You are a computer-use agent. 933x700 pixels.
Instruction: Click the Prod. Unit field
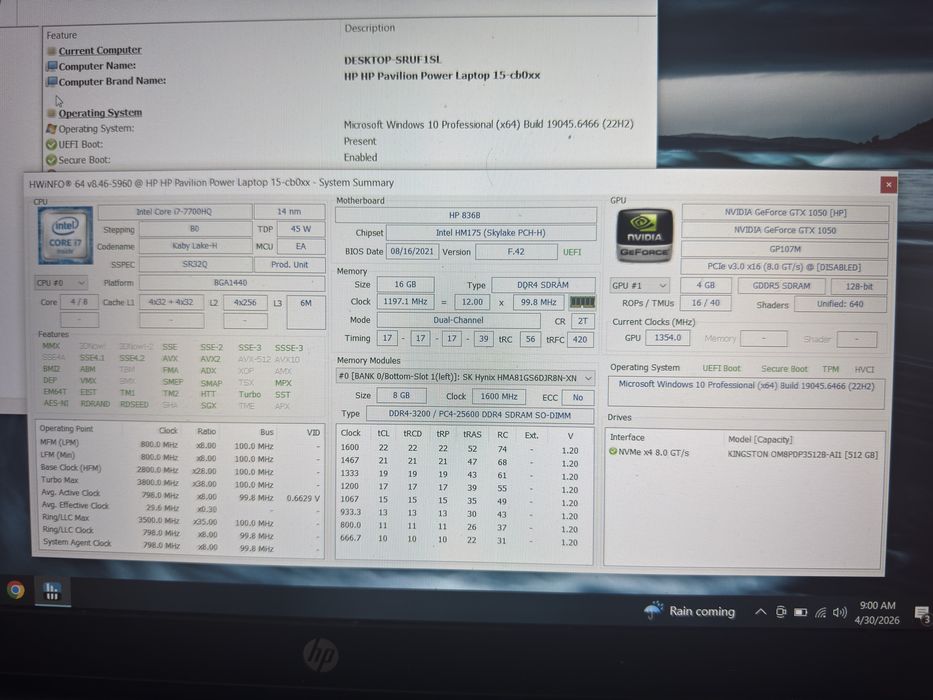[x=289, y=264]
